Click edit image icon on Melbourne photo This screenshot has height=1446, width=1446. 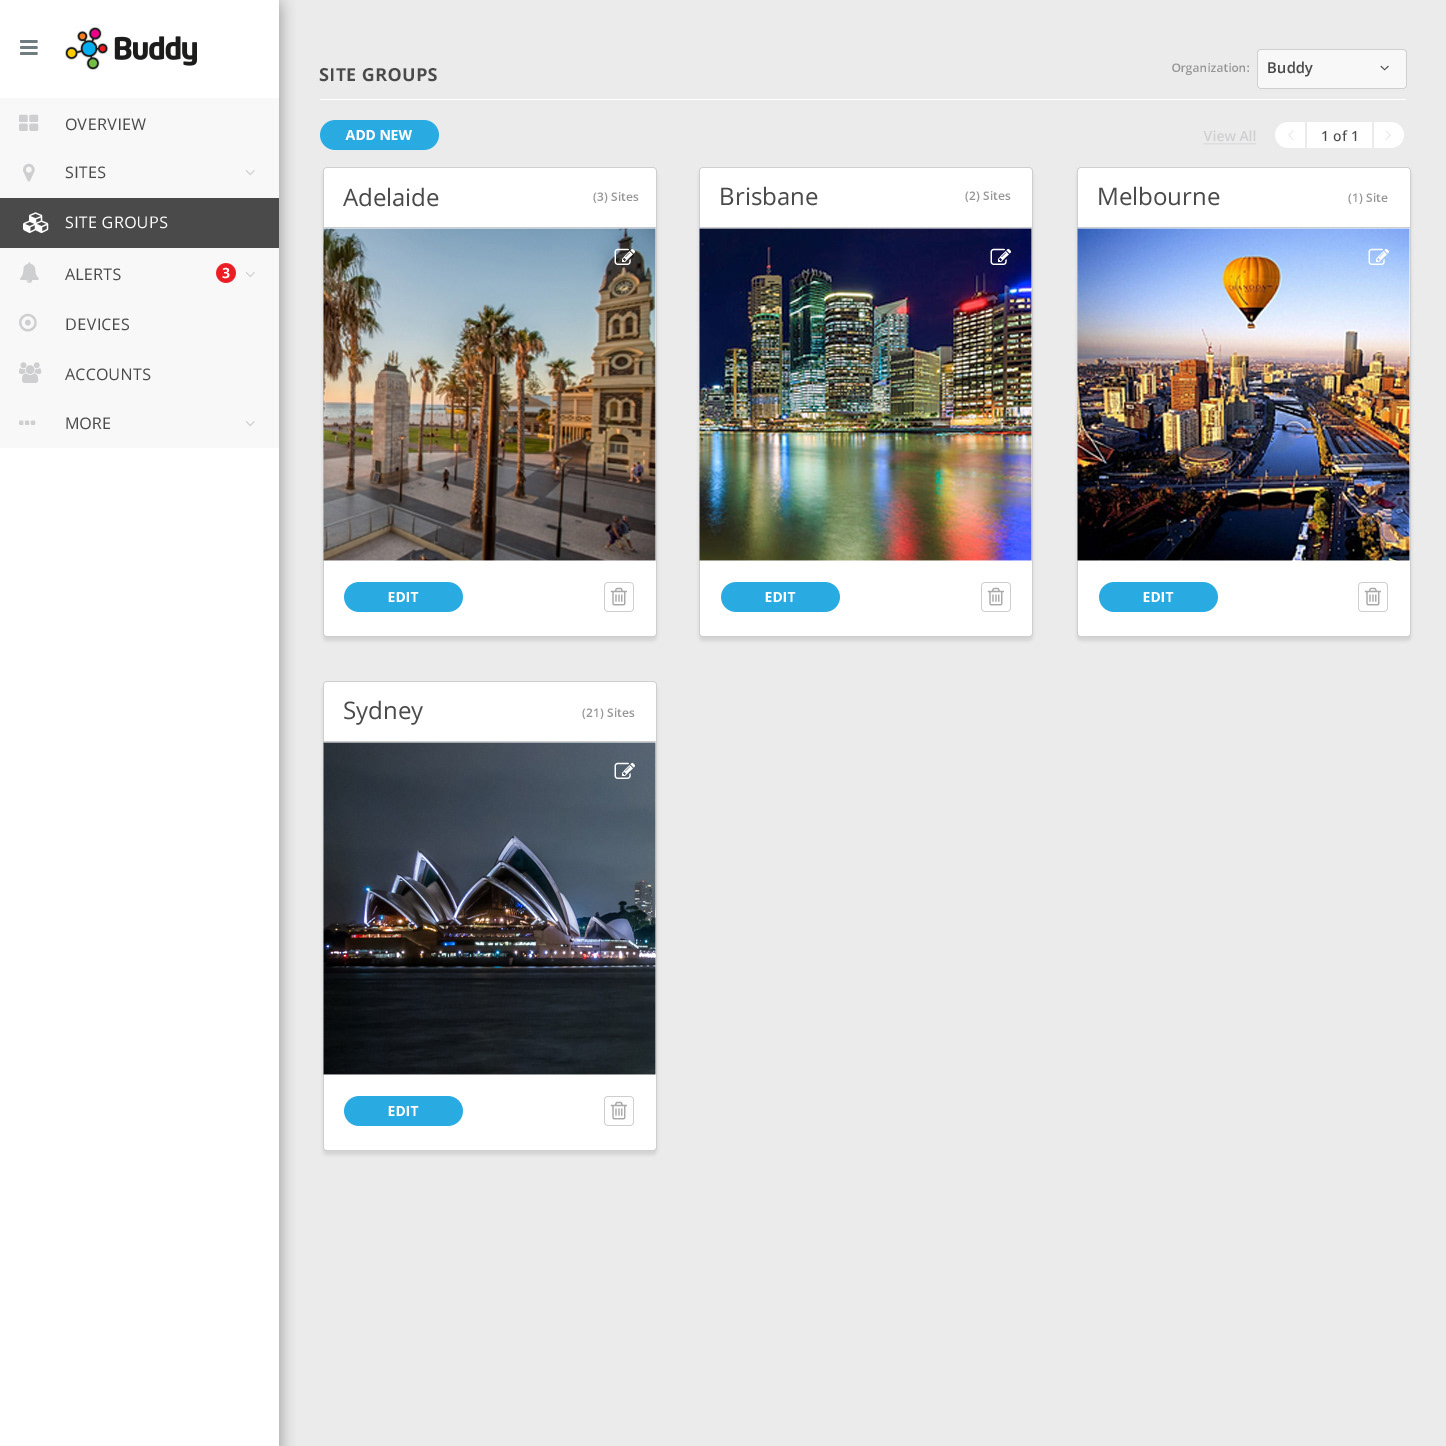coord(1378,257)
